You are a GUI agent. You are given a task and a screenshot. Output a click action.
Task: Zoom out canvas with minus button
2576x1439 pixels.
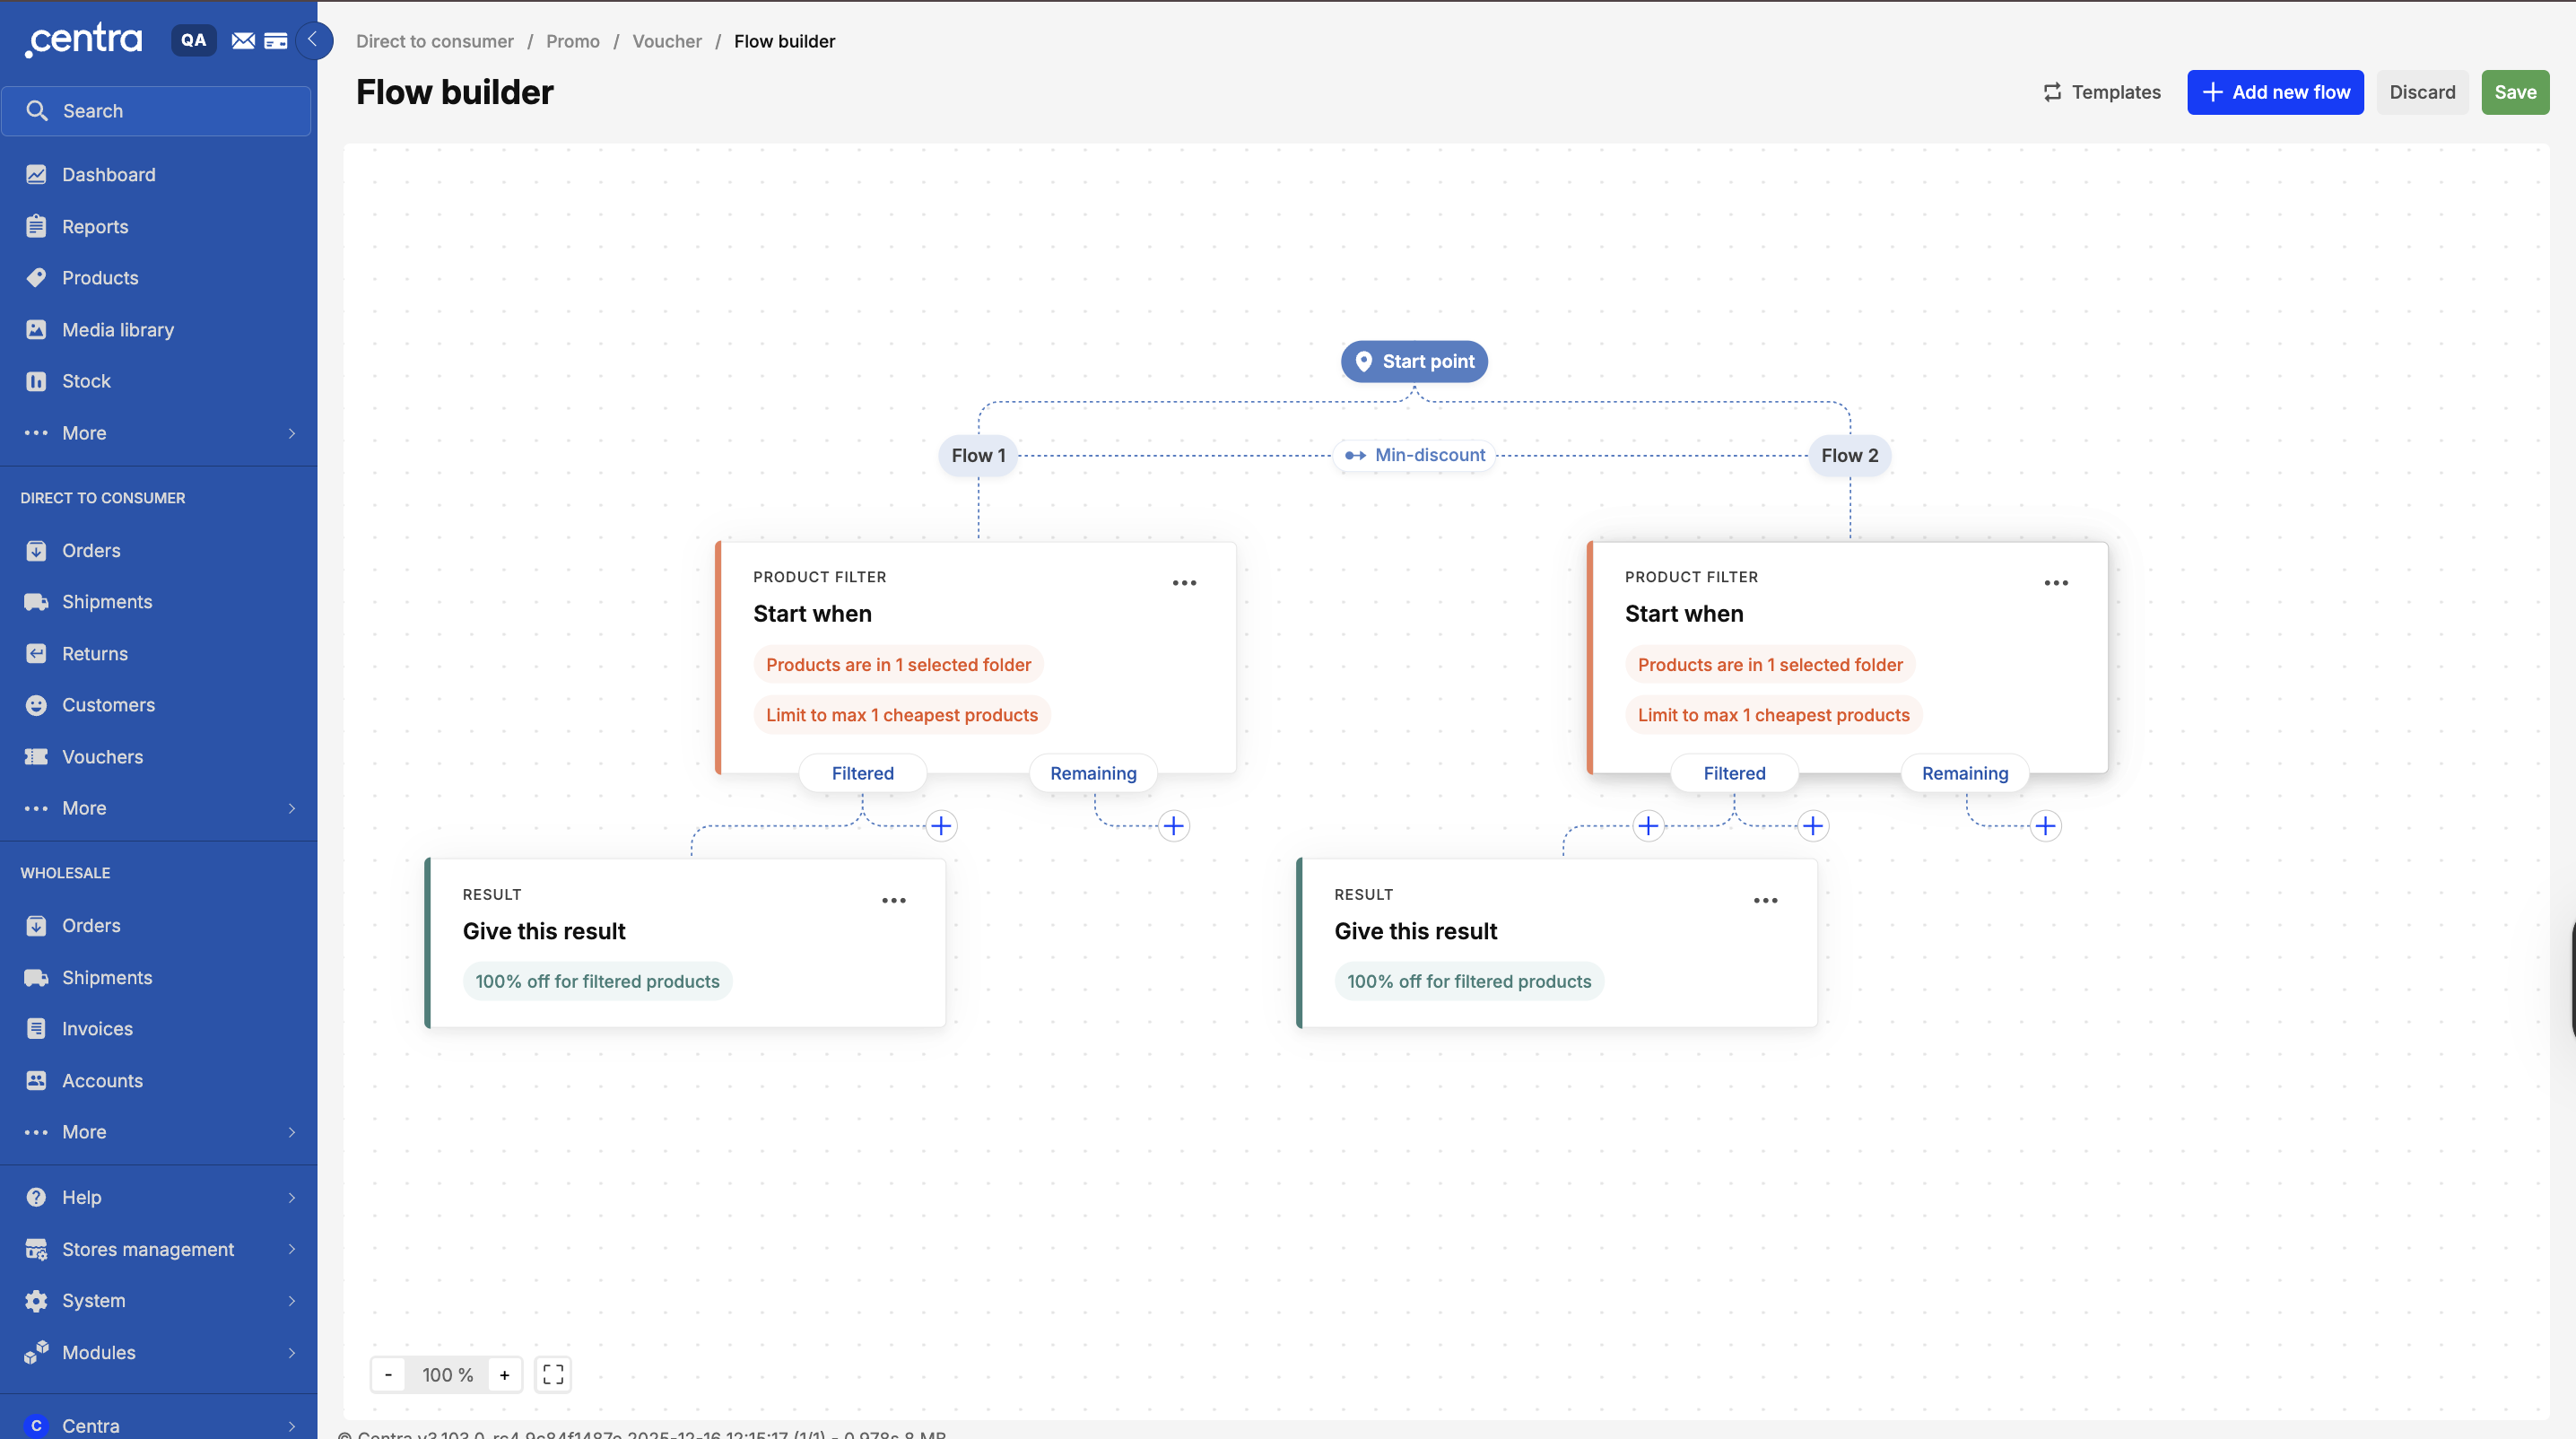[x=388, y=1374]
